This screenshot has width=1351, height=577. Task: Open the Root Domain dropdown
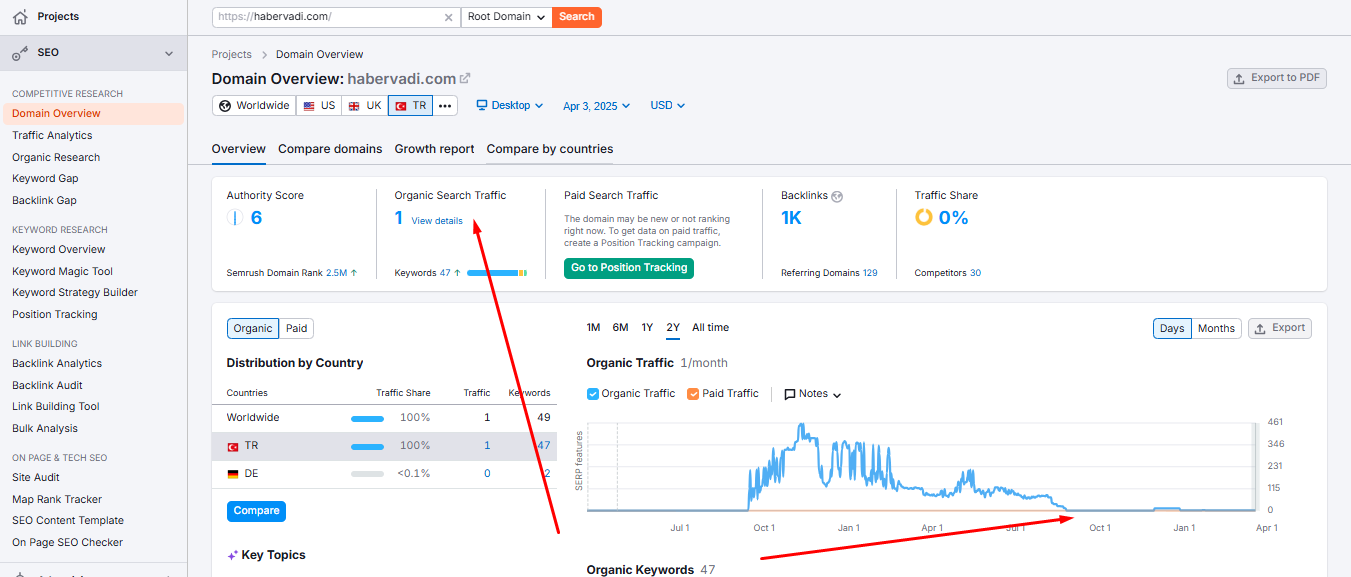pos(507,17)
